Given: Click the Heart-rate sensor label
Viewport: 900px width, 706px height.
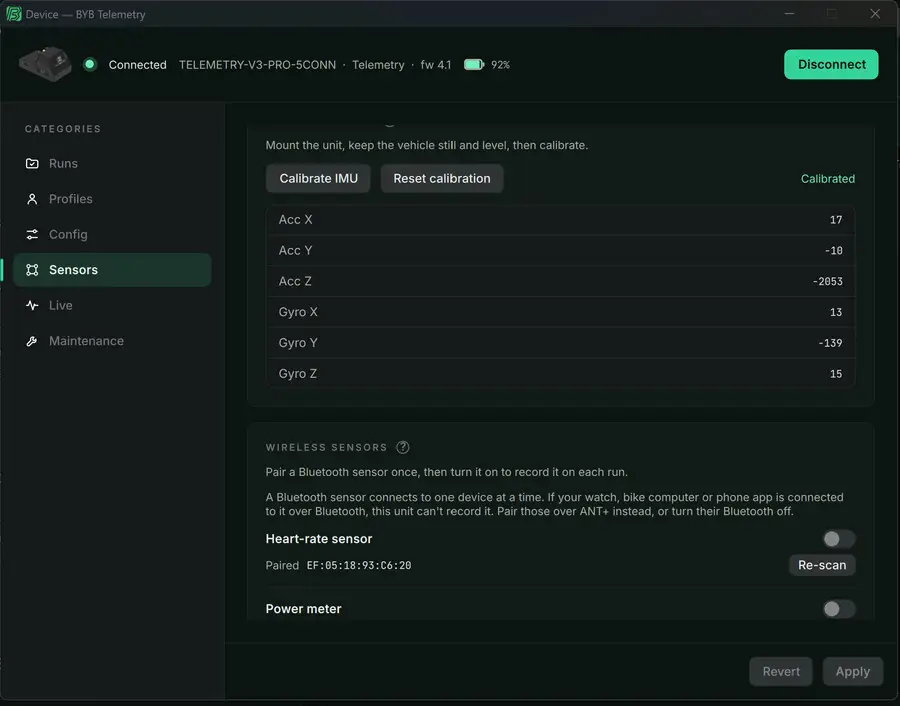Looking at the screenshot, I should point(319,539).
